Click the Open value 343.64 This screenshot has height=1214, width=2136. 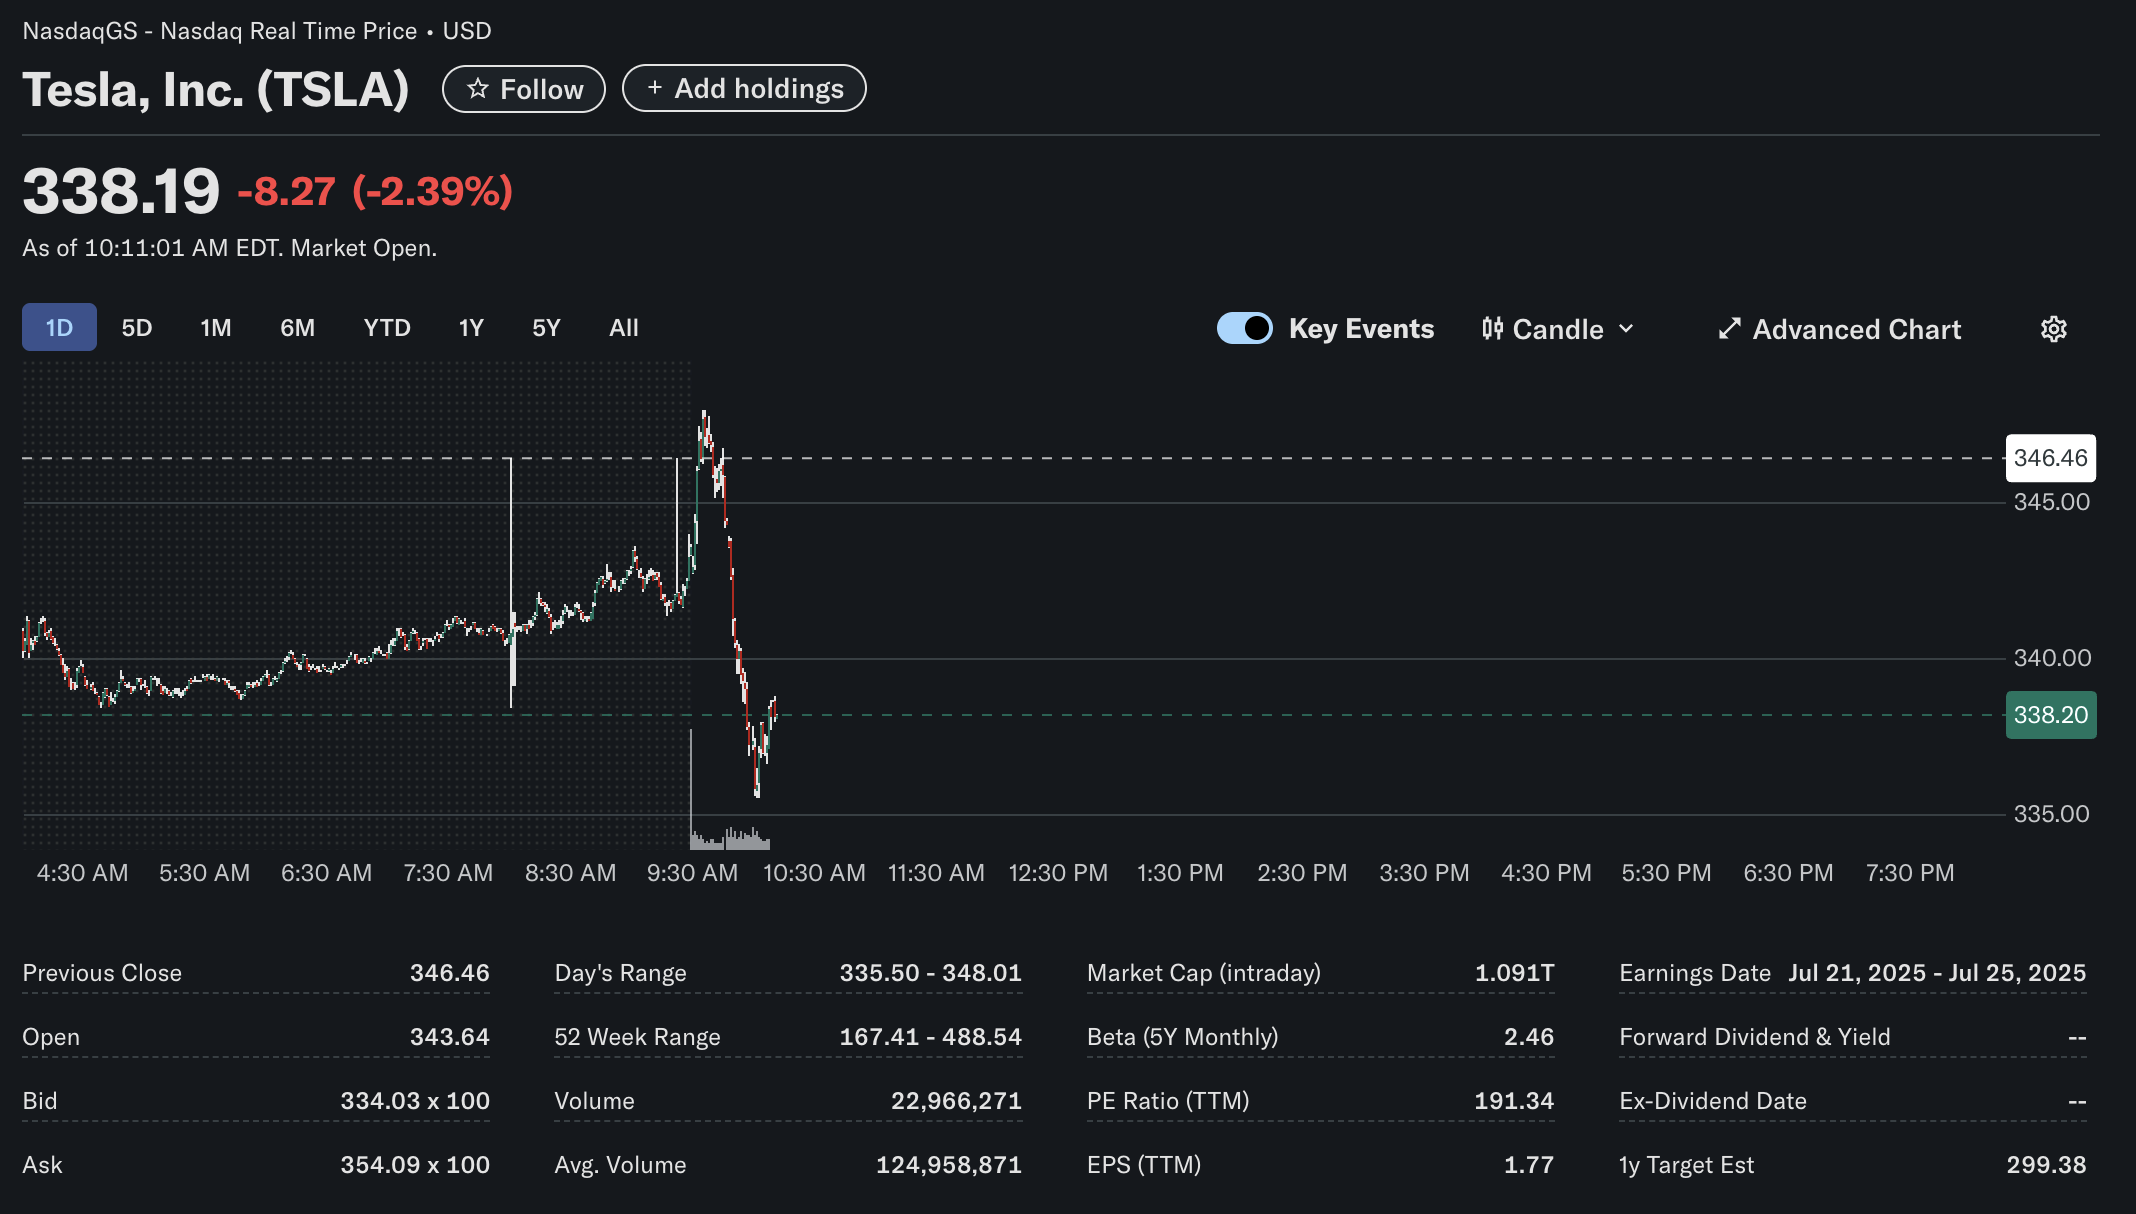point(450,1037)
